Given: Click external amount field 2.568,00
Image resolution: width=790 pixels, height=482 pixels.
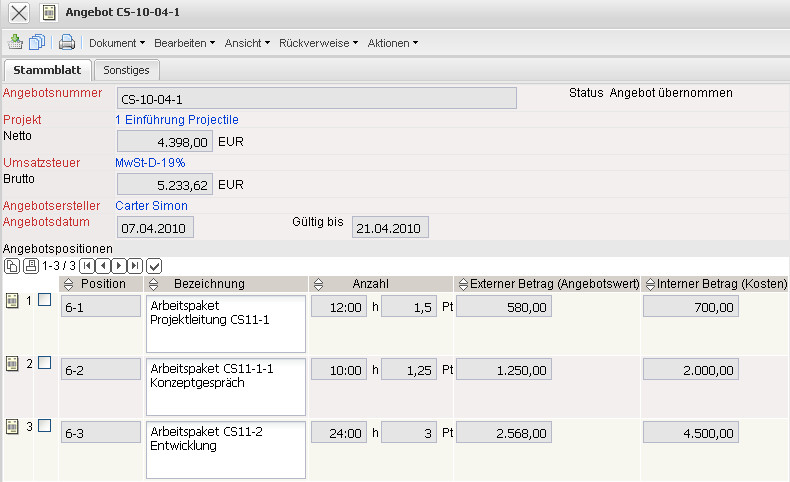Looking at the screenshot, I should tap(504, 432).
